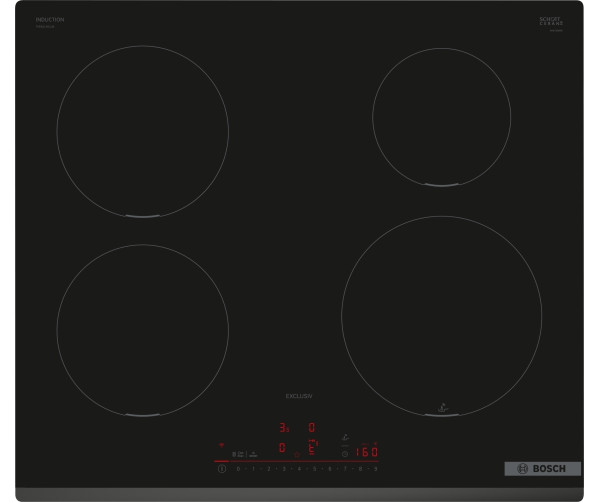Select the front right zone display showing E
This screenshot has height=502, width=598.
click(313, 447)
